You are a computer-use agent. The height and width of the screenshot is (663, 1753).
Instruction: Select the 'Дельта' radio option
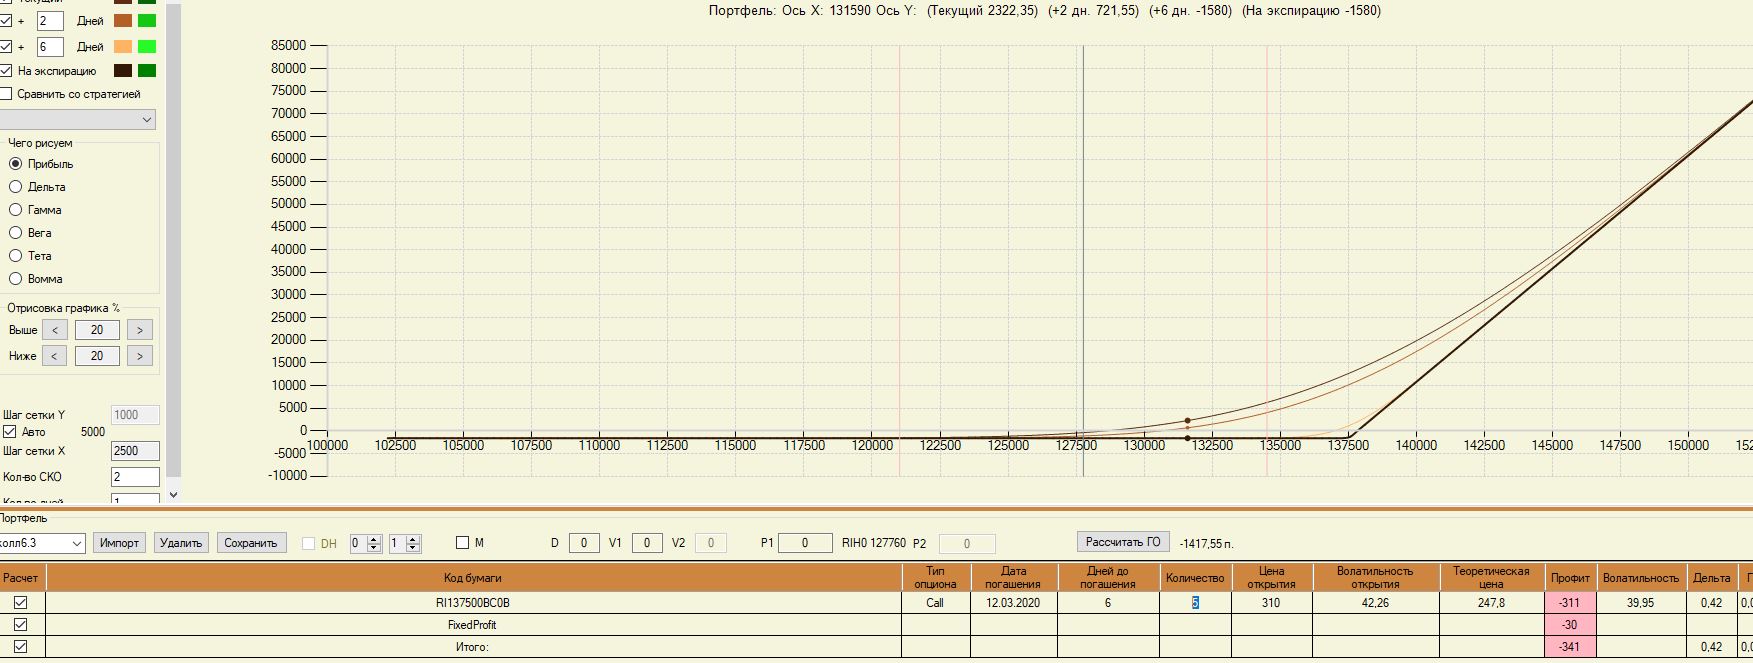coord(15,187)
